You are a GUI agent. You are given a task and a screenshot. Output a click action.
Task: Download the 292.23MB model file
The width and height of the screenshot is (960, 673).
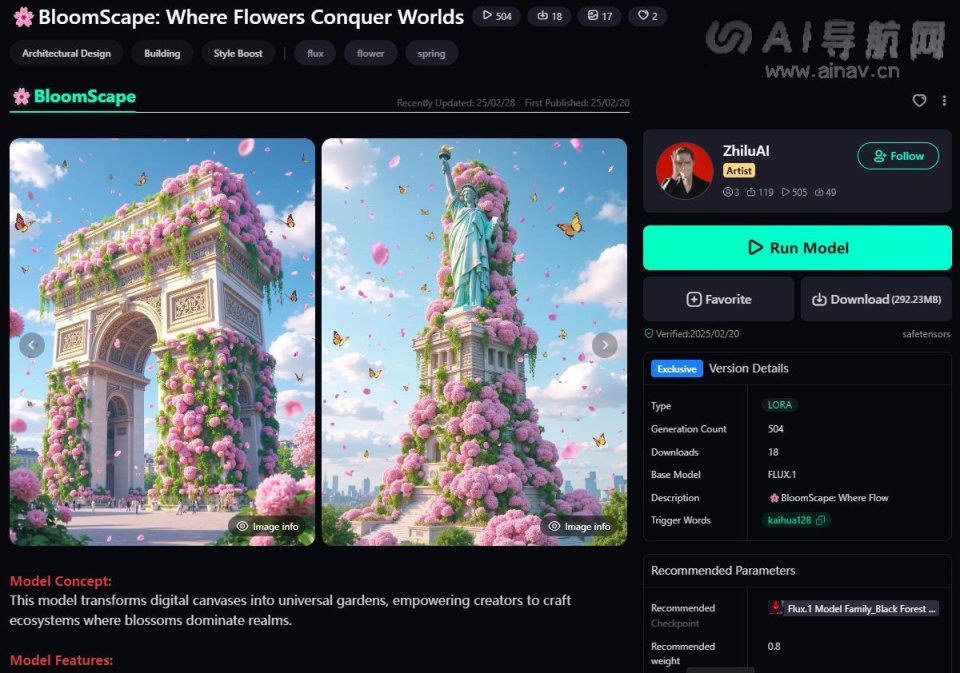tap(876, 299)
